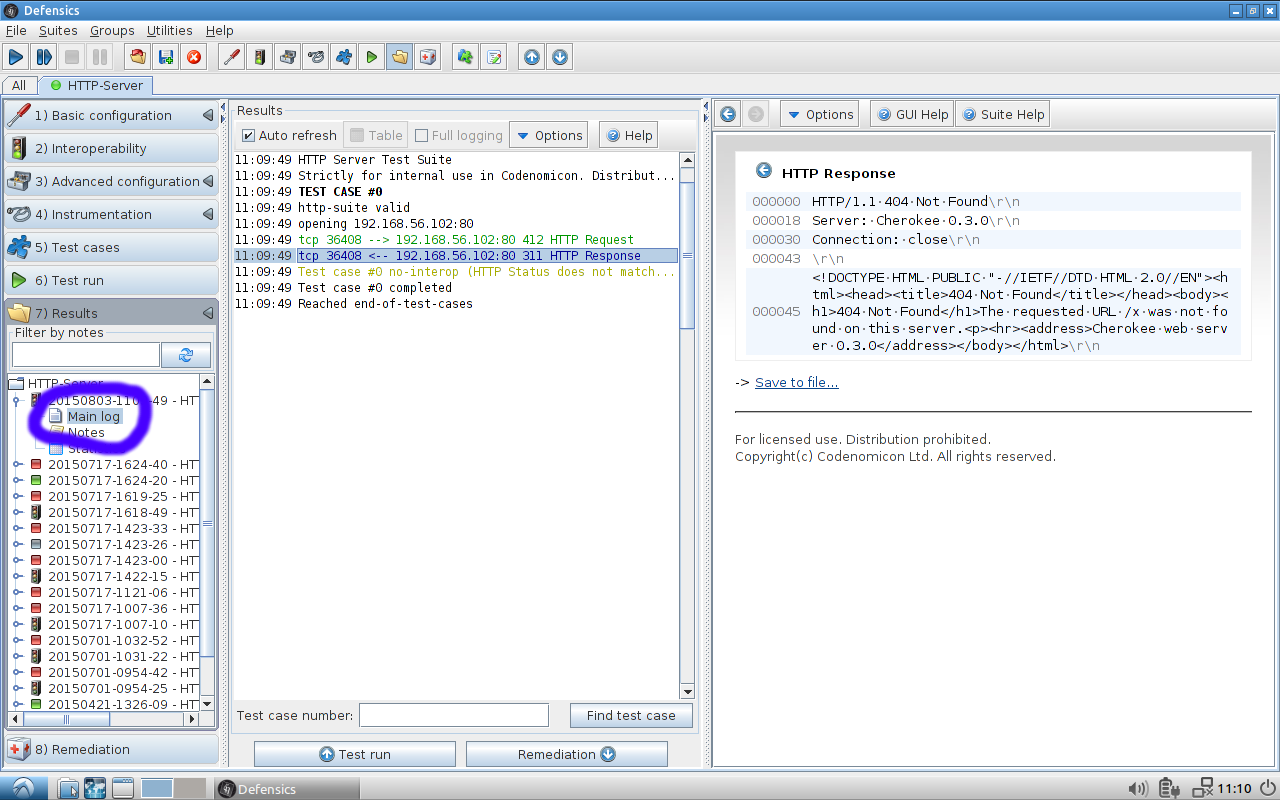
Task: Click the red X delete toolbar icon
Action: (194, 57)
